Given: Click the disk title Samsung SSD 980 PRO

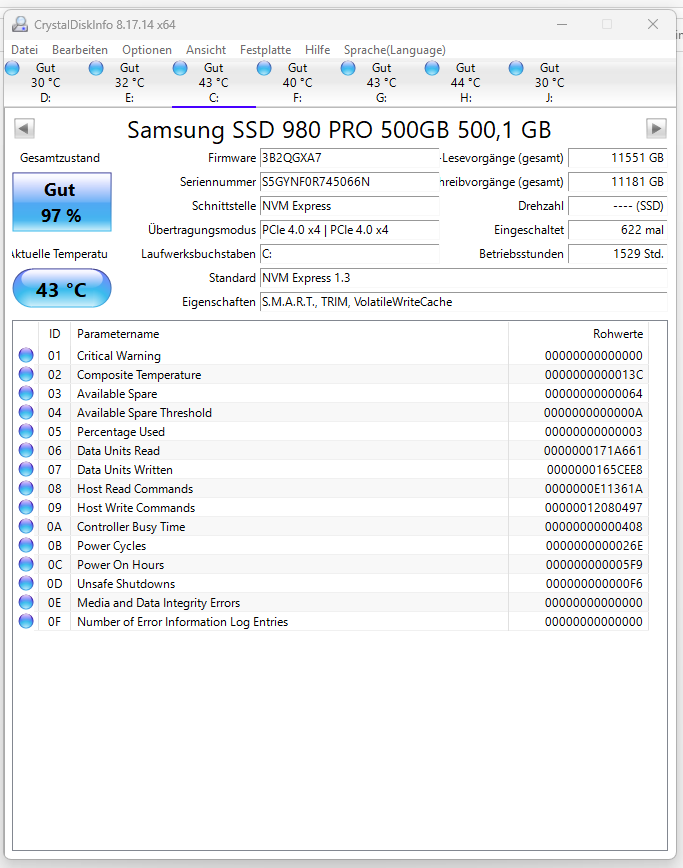Looking at the screenshot, I should 339,130.
